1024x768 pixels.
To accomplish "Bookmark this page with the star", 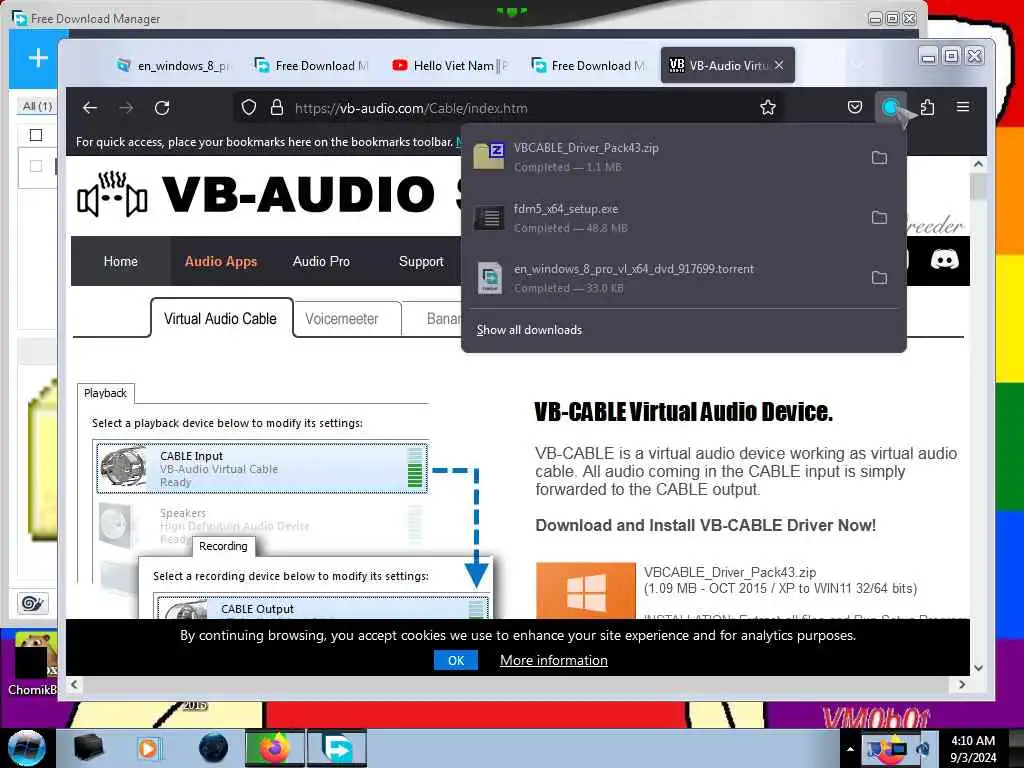I will (768, 108).
